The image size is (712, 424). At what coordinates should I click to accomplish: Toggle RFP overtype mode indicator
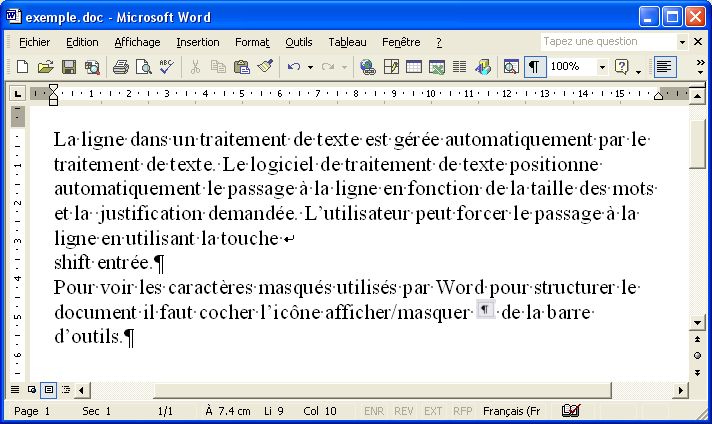click(x=462, y=411)
